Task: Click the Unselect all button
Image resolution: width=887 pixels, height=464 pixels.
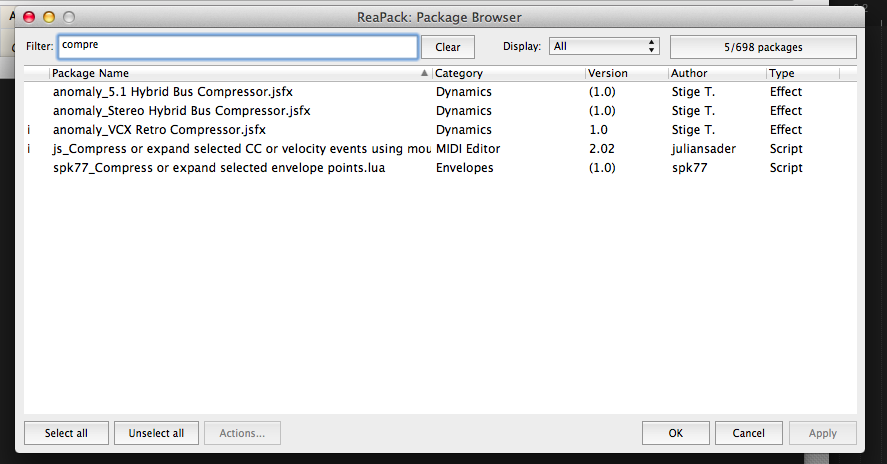Action: pos(156,433)
